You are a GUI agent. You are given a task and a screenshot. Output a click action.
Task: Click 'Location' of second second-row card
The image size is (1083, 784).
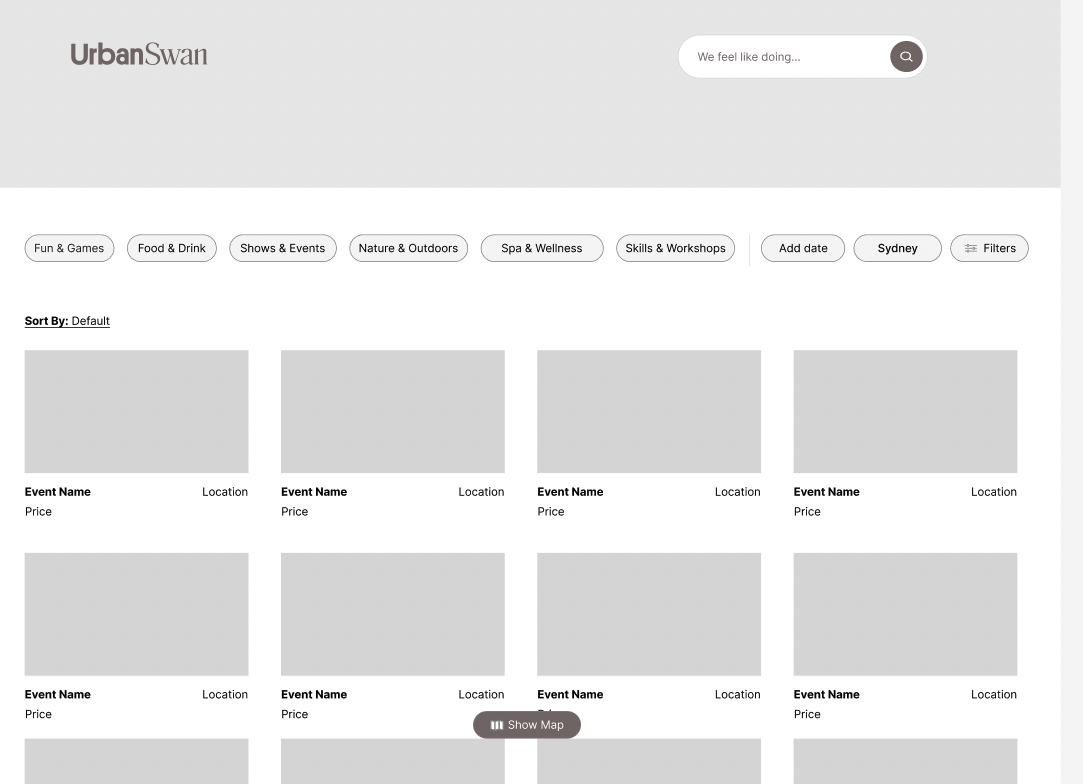click(481, 694)
